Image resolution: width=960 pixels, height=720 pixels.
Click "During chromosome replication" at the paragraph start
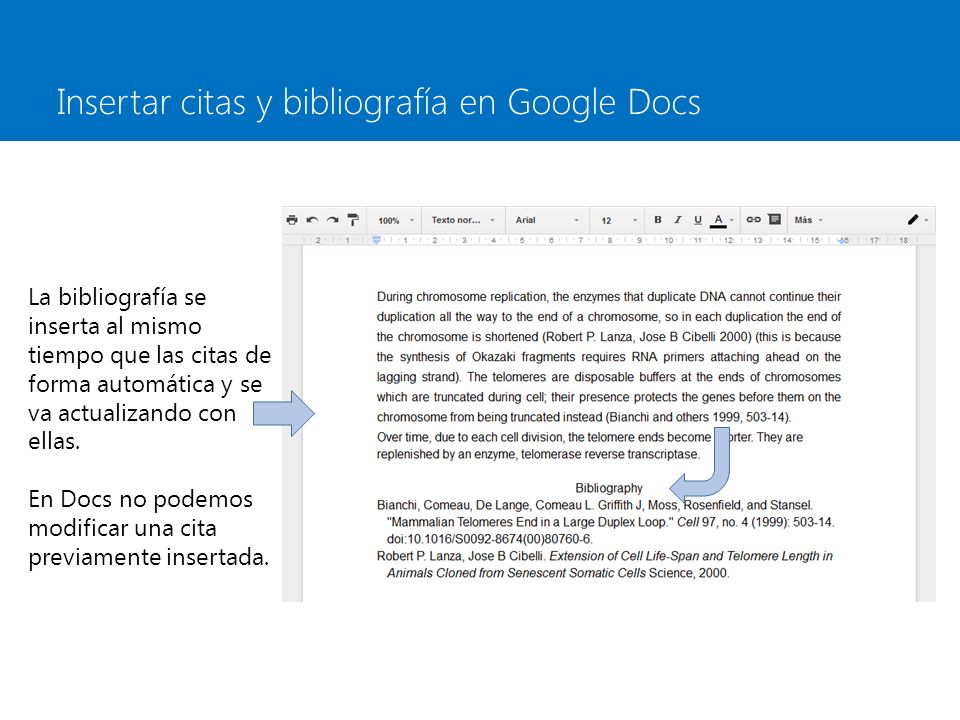[x=462, y=297]
